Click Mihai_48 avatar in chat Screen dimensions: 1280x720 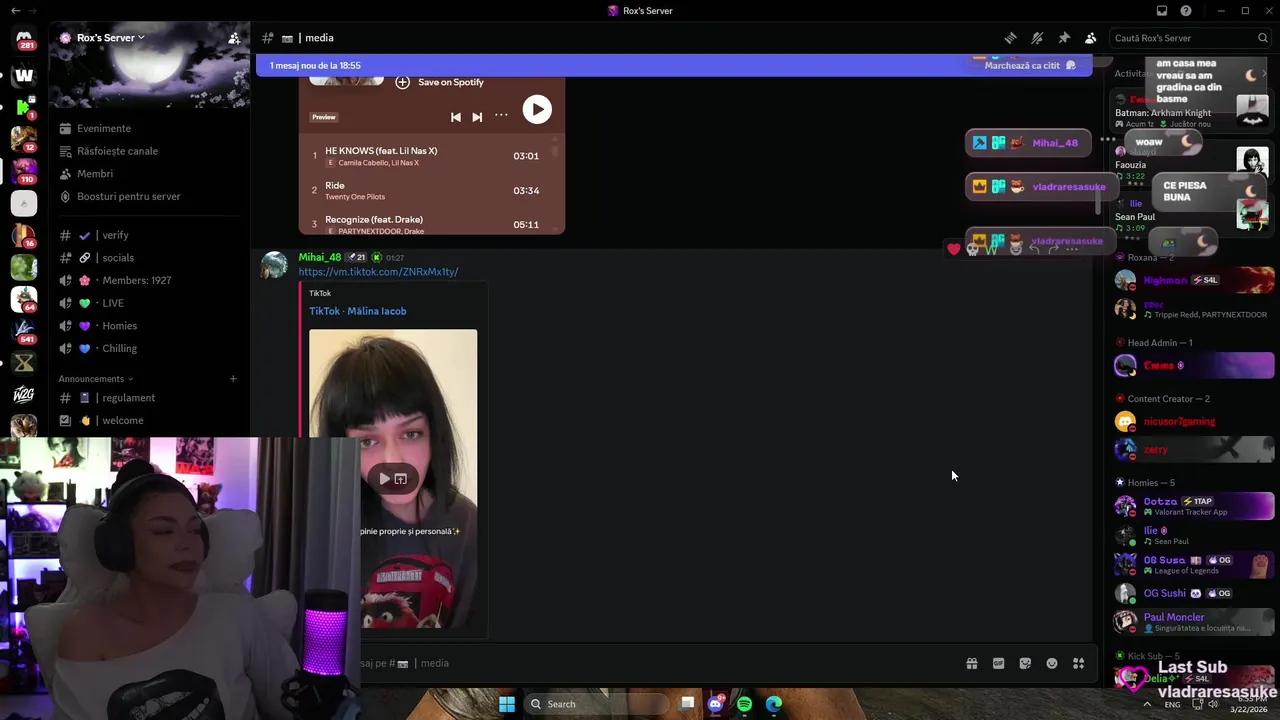click(x=274, y=265)
